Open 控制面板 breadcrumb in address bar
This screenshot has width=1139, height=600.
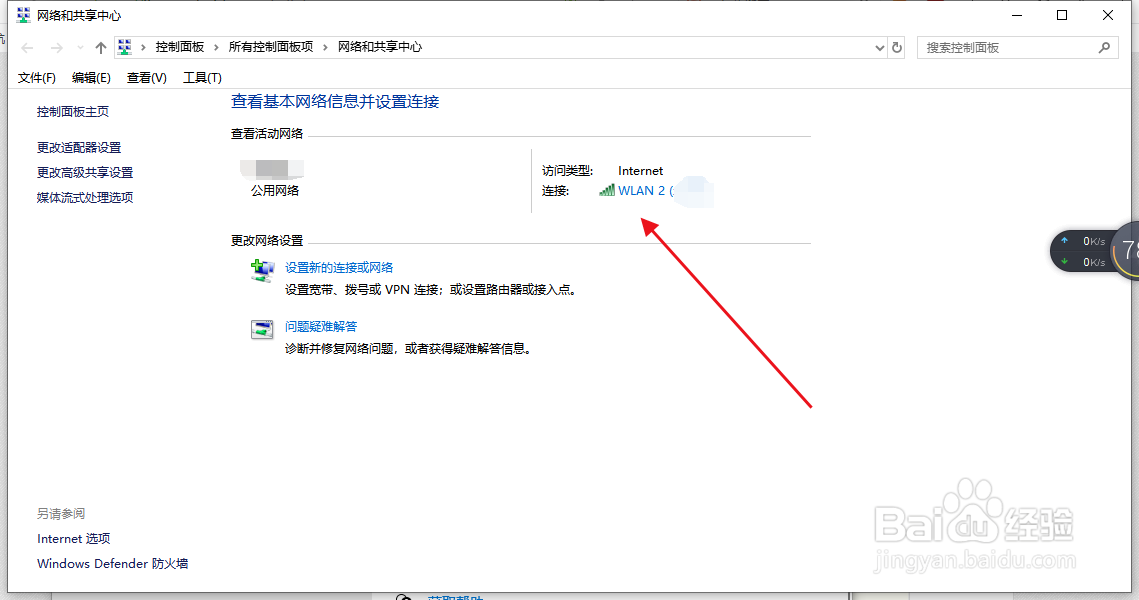coord(179,47)
